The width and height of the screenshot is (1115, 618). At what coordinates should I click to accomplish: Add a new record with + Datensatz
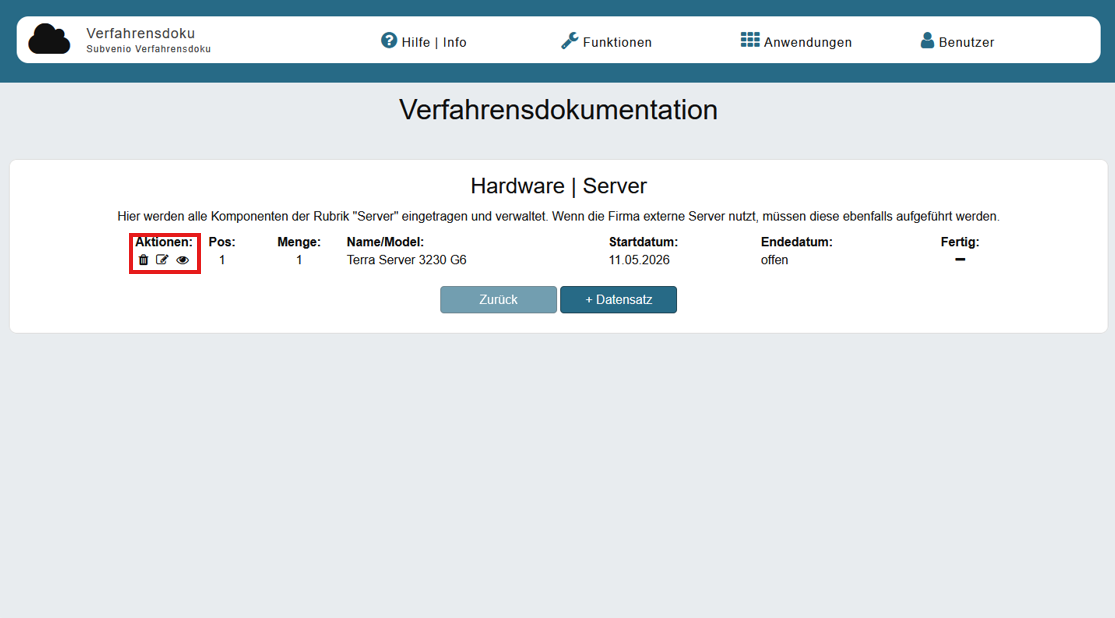[619, 299]
